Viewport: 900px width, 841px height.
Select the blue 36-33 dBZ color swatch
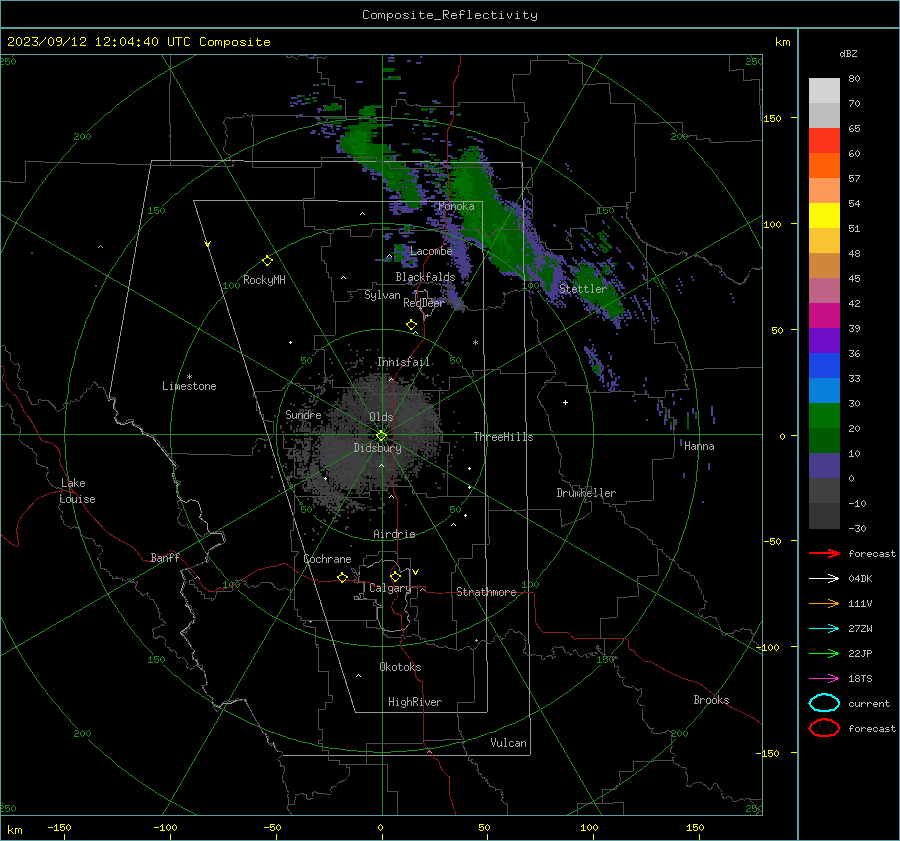pos(824,365)
